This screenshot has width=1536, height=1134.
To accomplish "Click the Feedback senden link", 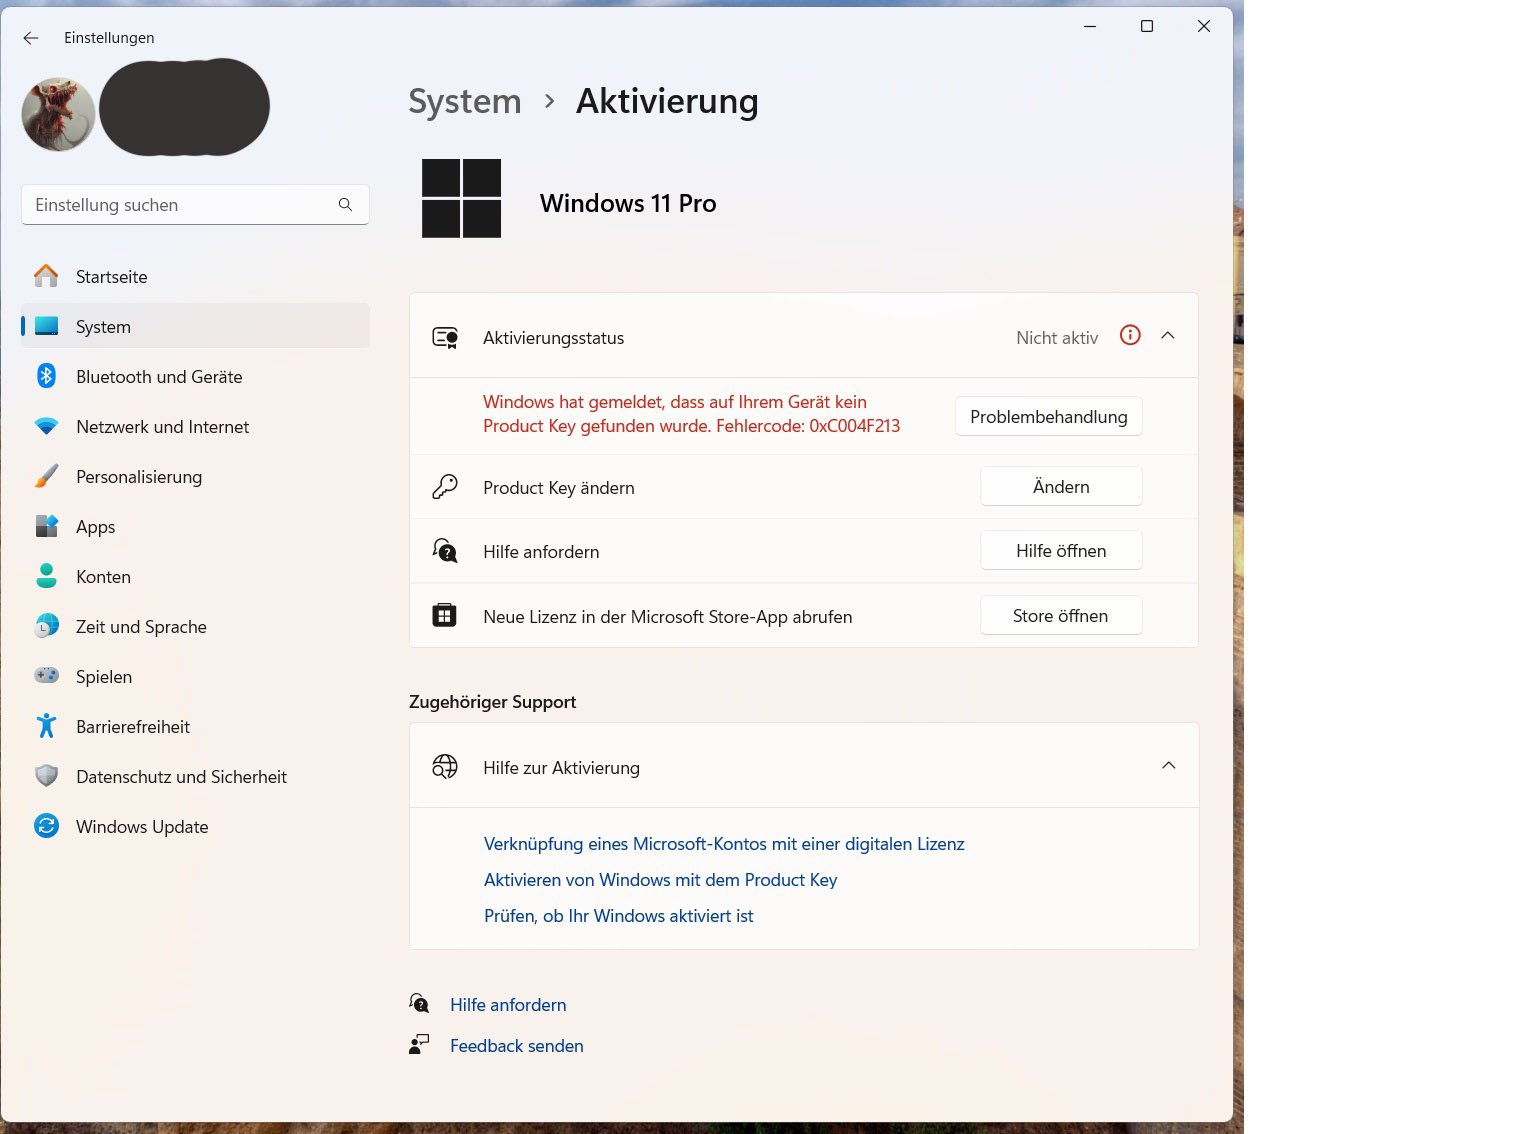I will 517,1046.
